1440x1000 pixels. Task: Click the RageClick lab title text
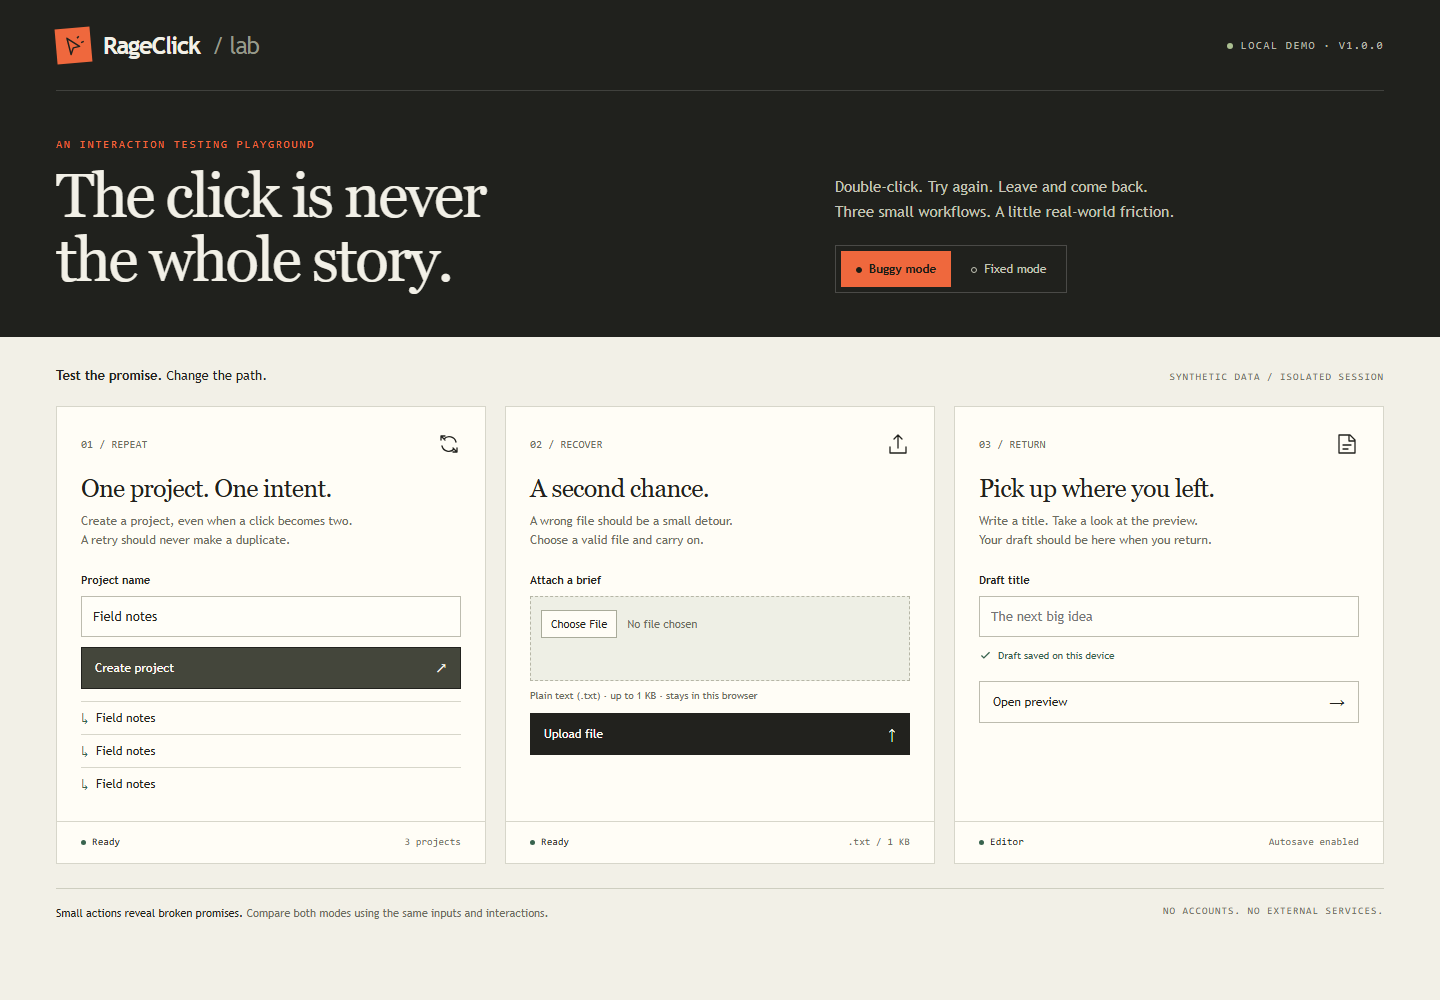click(x=181, y=46)
